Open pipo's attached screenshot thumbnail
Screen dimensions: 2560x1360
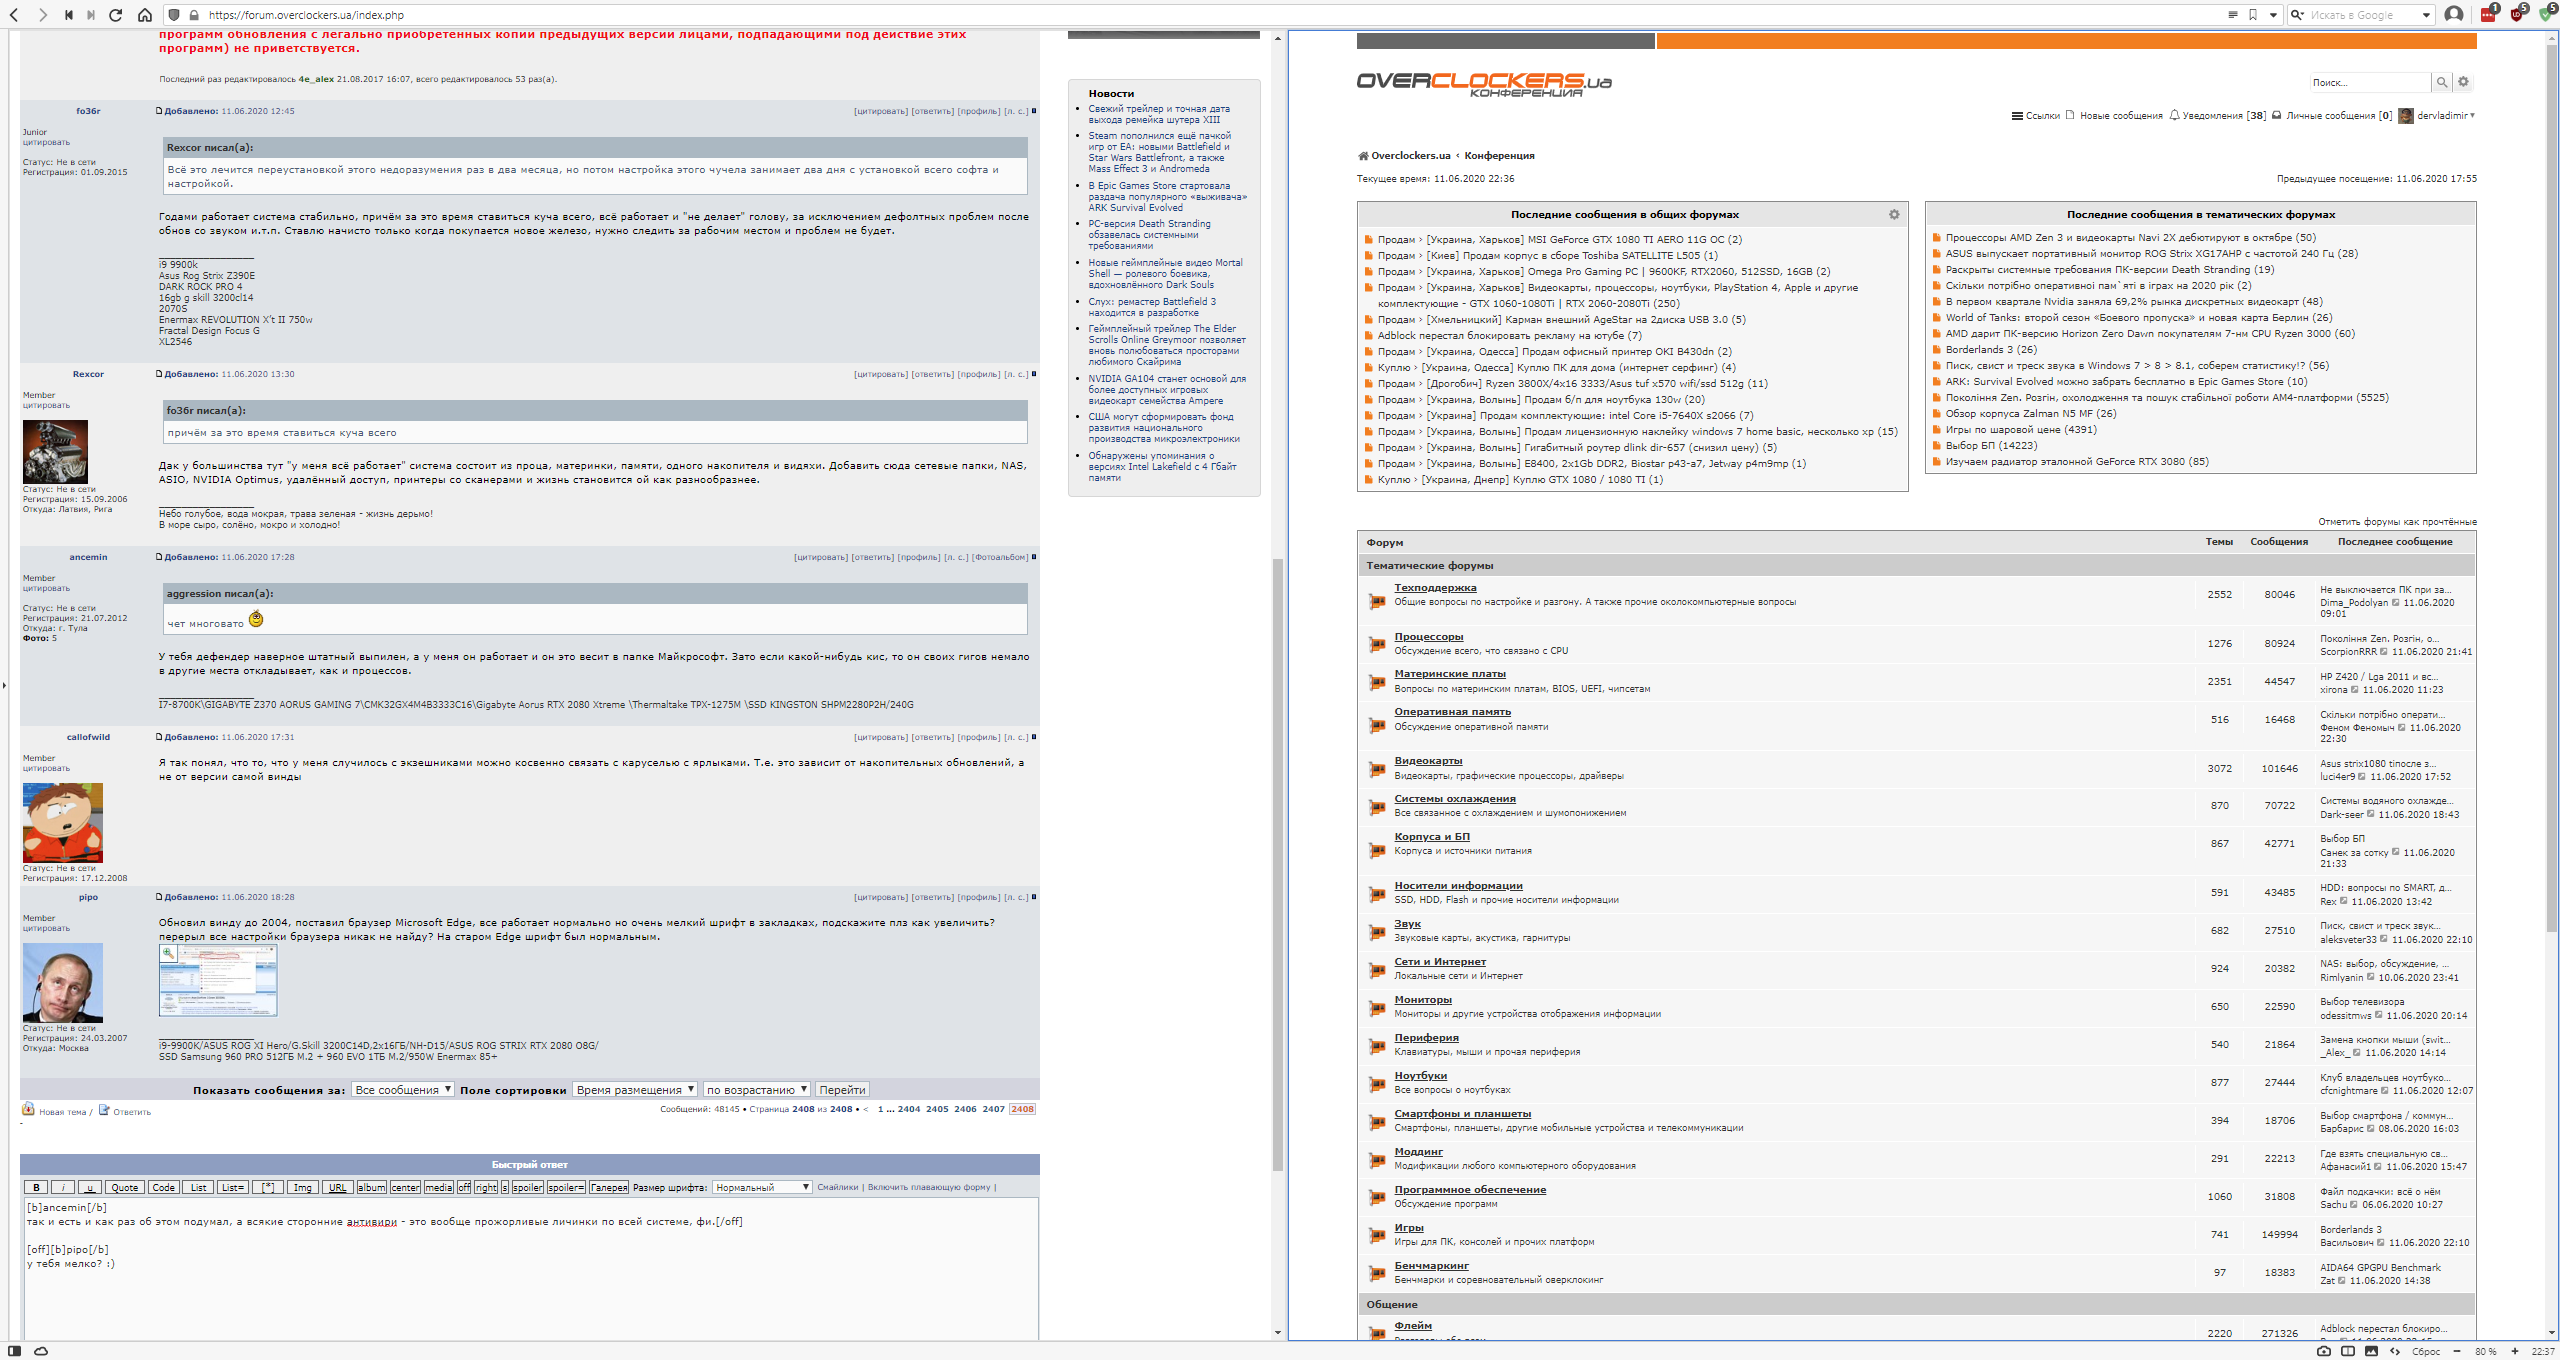coord(218,981)
